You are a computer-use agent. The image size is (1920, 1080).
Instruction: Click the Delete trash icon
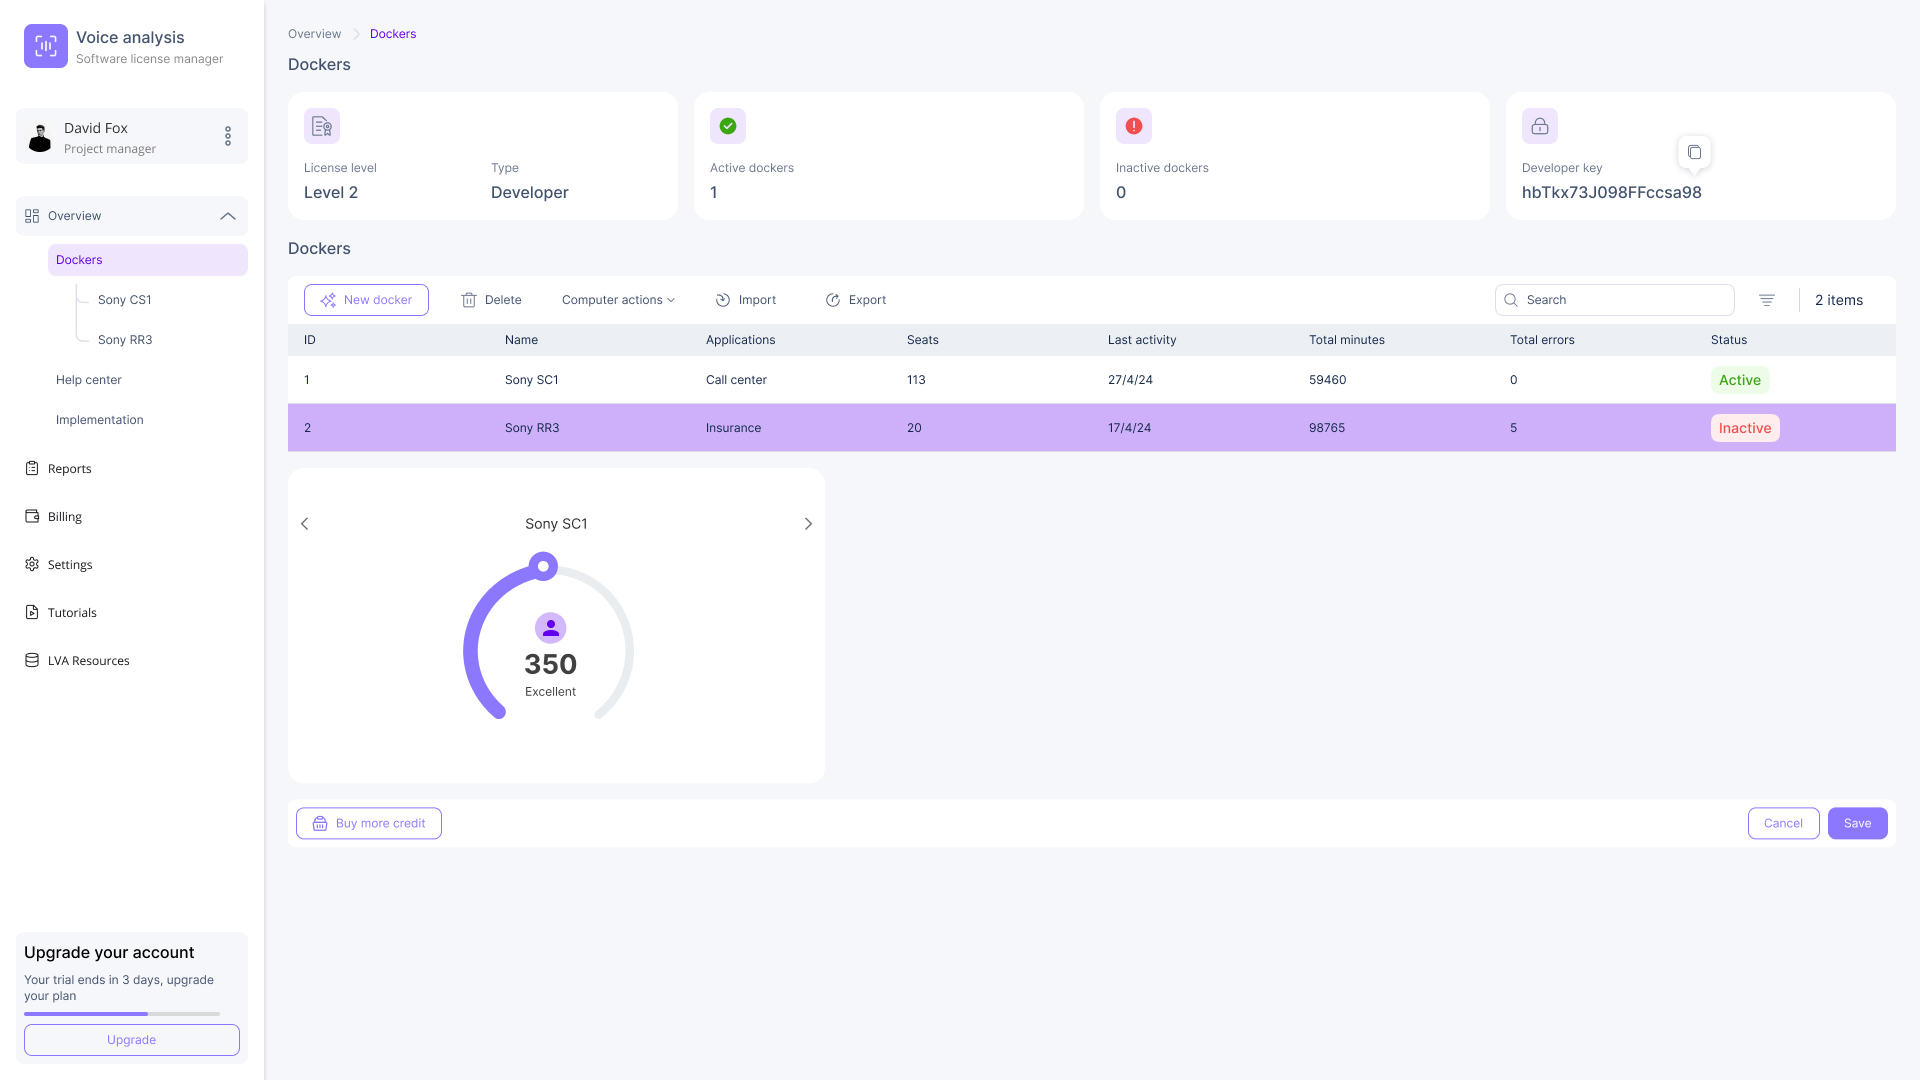pyautogui.click(x=469, y=300)
